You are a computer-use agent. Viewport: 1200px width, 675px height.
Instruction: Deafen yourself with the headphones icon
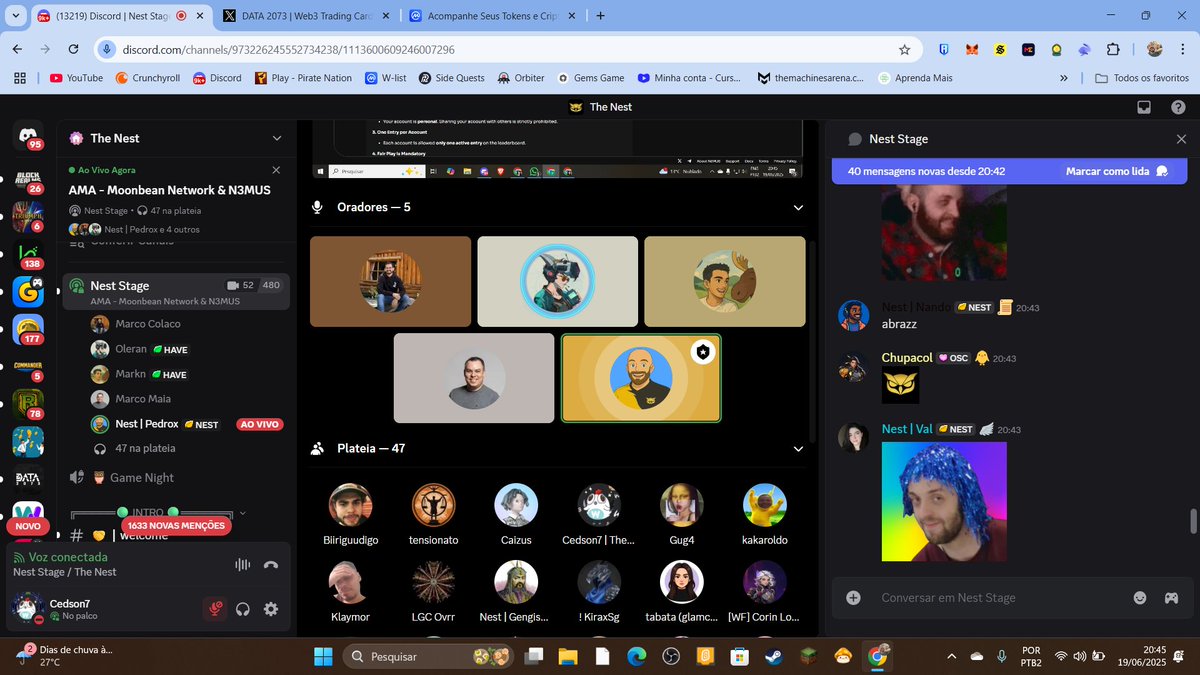(242, 608)
